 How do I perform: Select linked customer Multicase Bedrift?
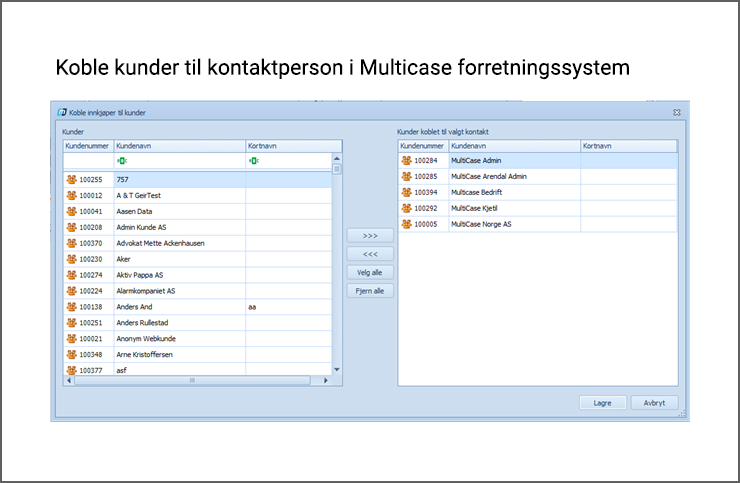coord(538,192)
